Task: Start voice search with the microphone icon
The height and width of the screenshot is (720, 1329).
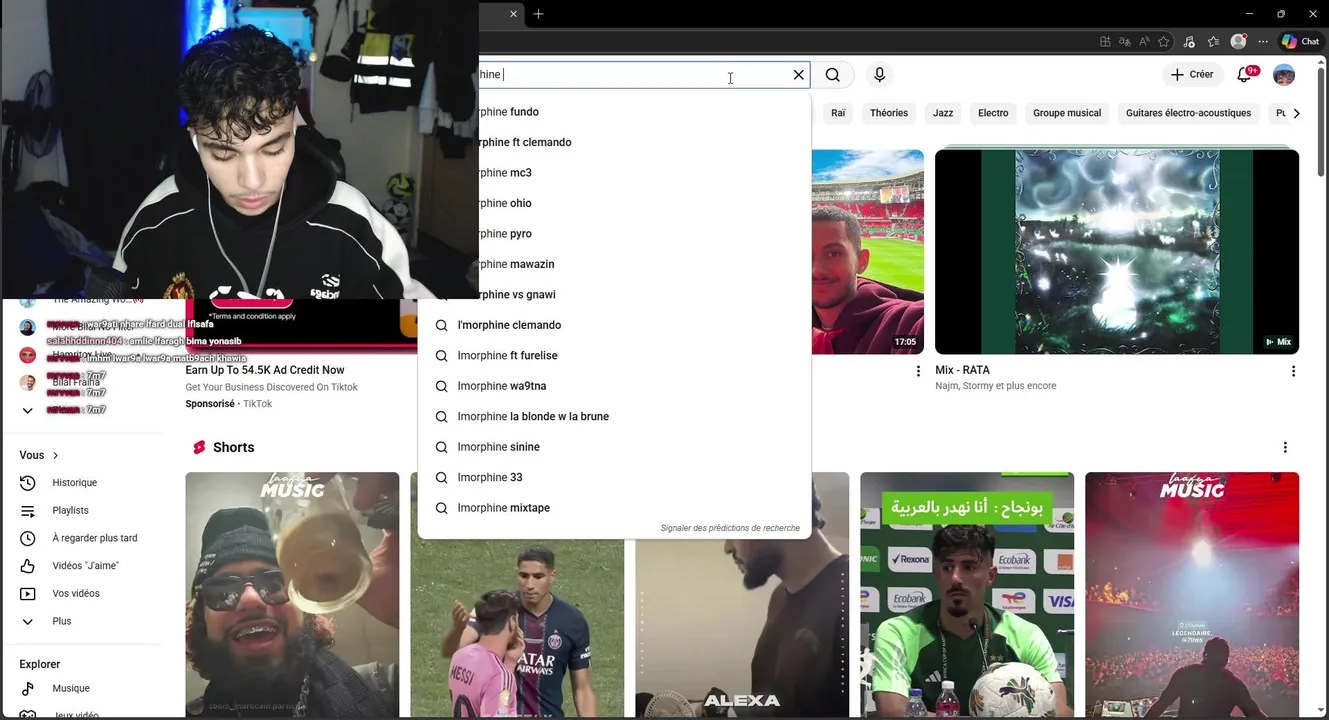Action: [880, 75]
